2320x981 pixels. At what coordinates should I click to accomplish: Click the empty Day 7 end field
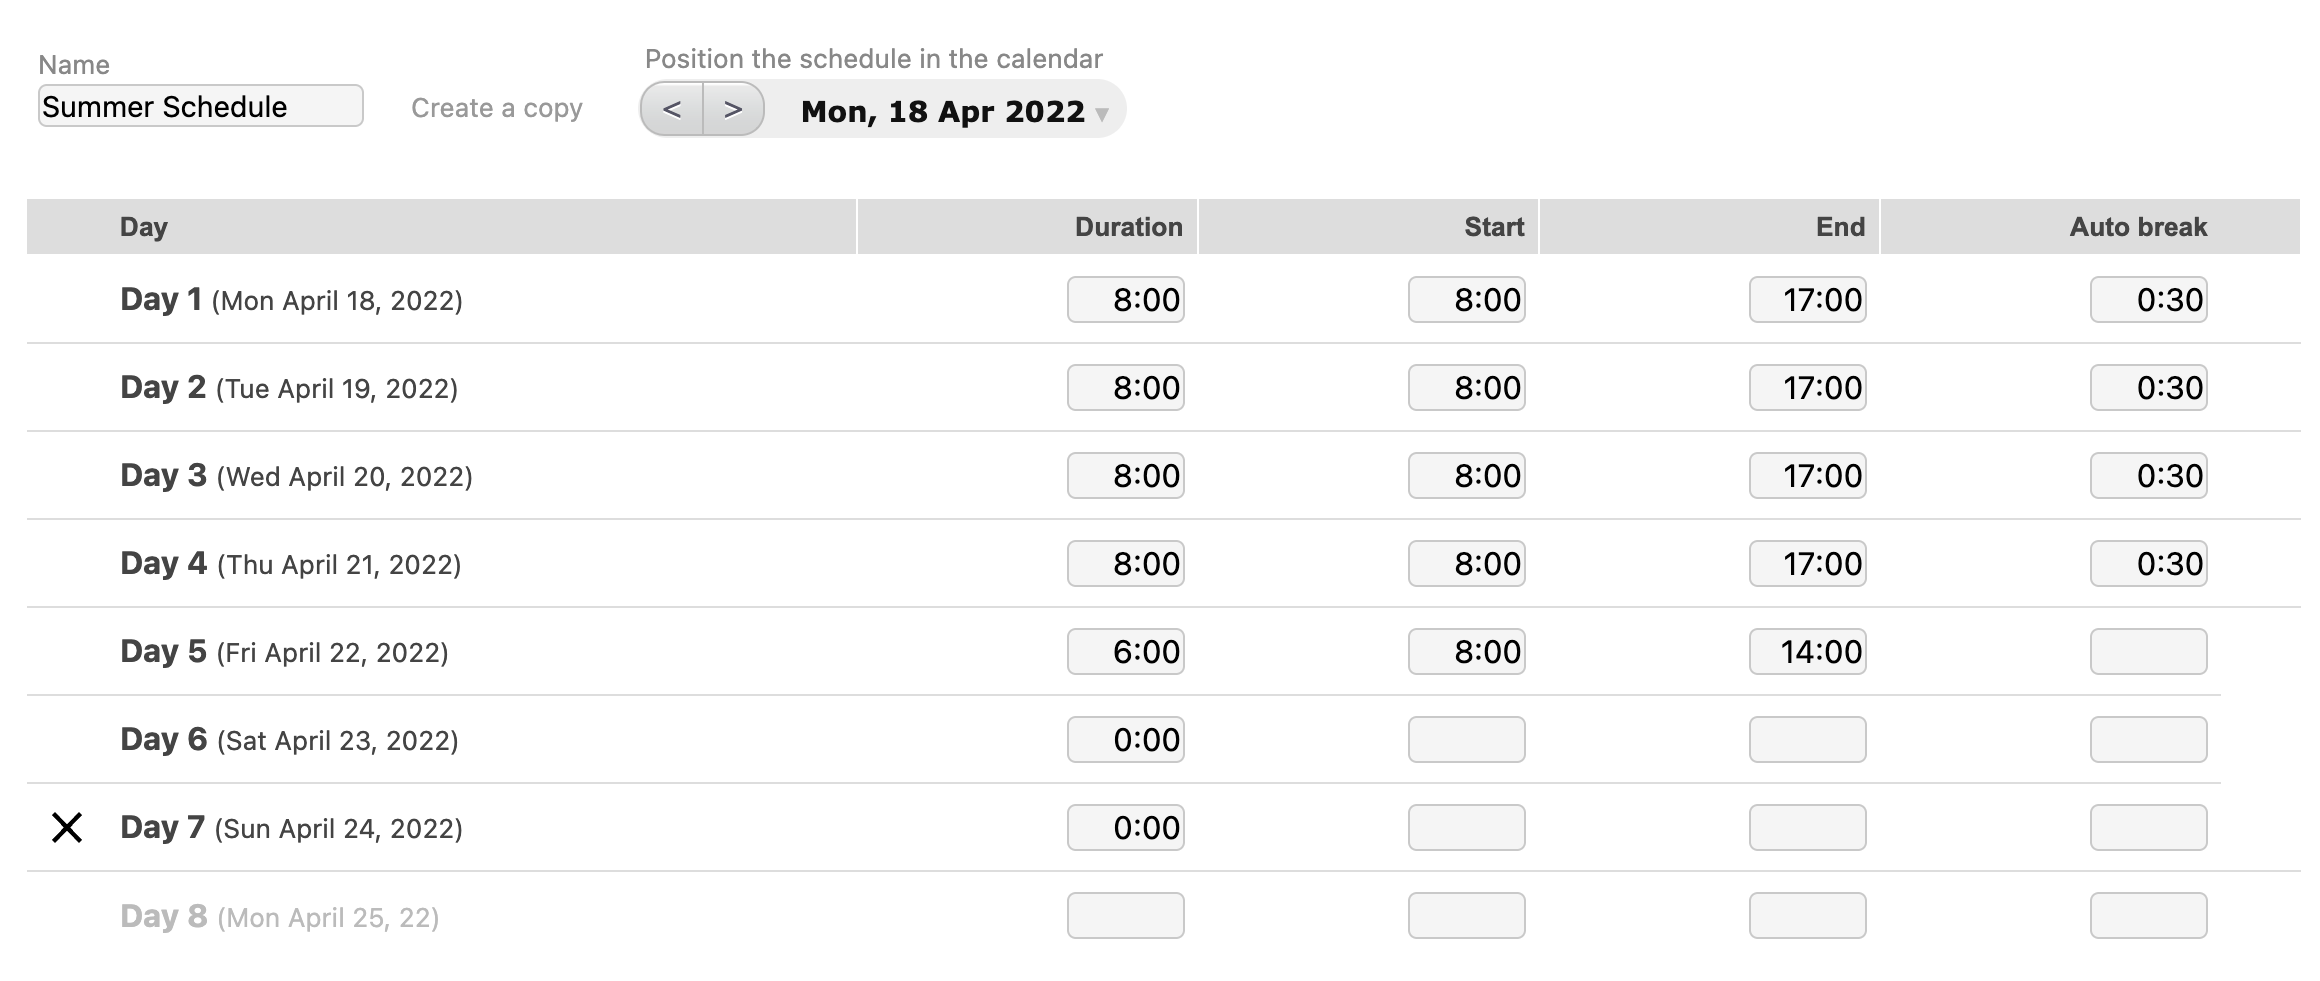1807,828
